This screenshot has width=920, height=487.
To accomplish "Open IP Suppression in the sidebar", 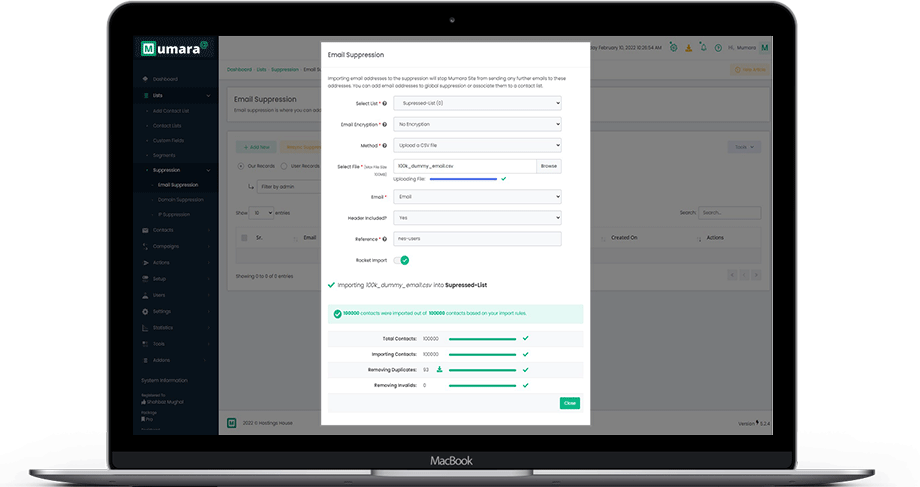I will point(173,214).
